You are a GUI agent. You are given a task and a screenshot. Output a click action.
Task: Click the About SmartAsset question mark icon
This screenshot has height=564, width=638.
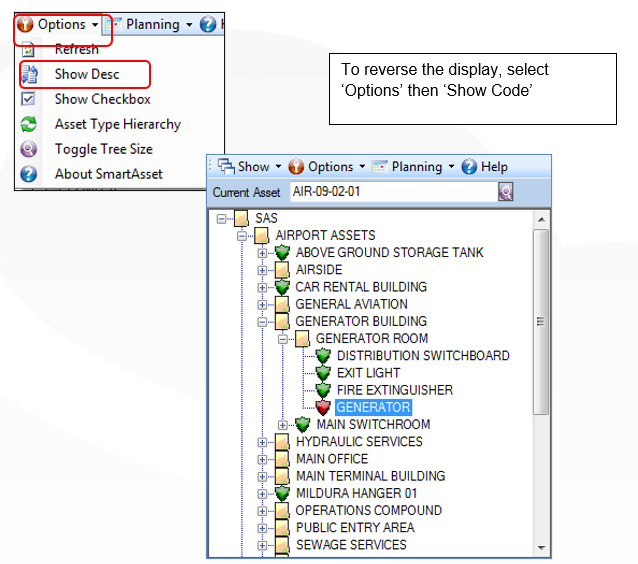[28, 174]
